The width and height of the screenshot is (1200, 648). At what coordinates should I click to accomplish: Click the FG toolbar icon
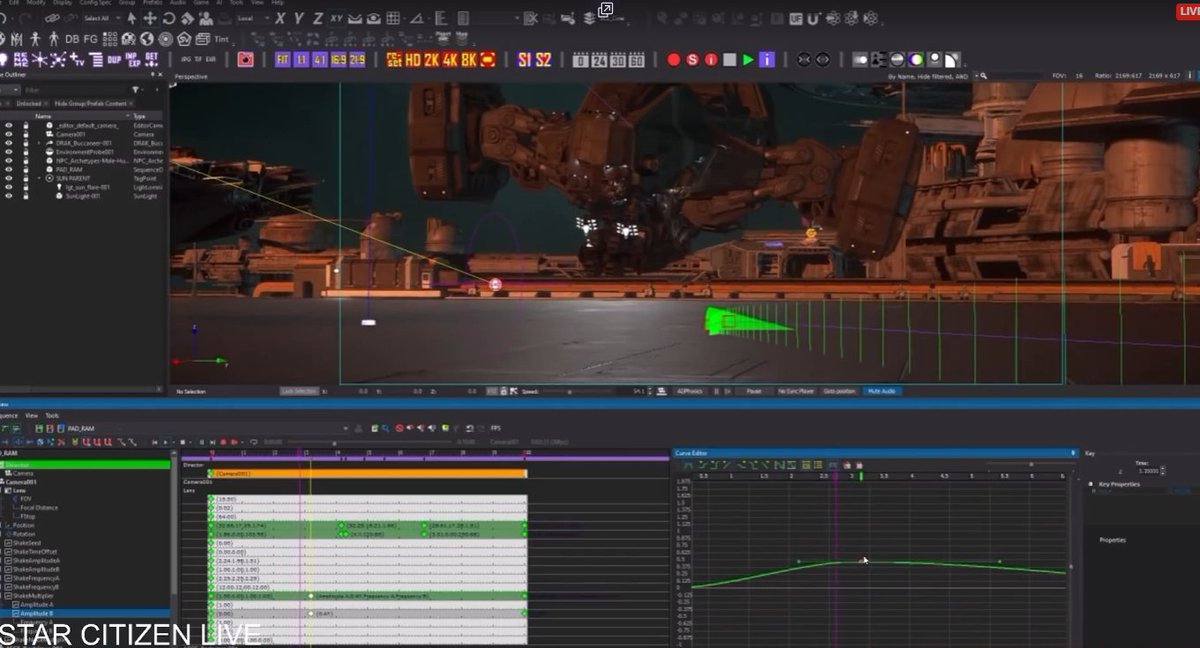tap(91, 38)
